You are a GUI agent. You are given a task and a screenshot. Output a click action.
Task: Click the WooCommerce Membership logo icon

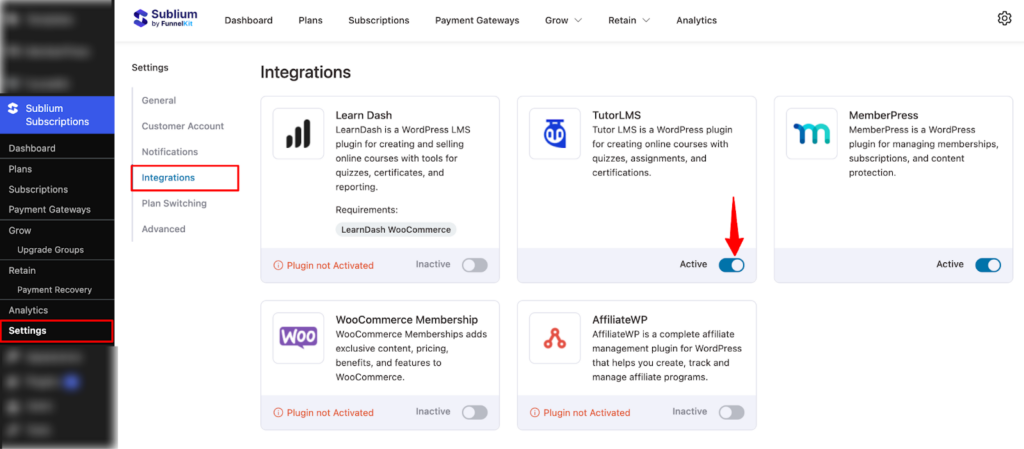[298, 337]
